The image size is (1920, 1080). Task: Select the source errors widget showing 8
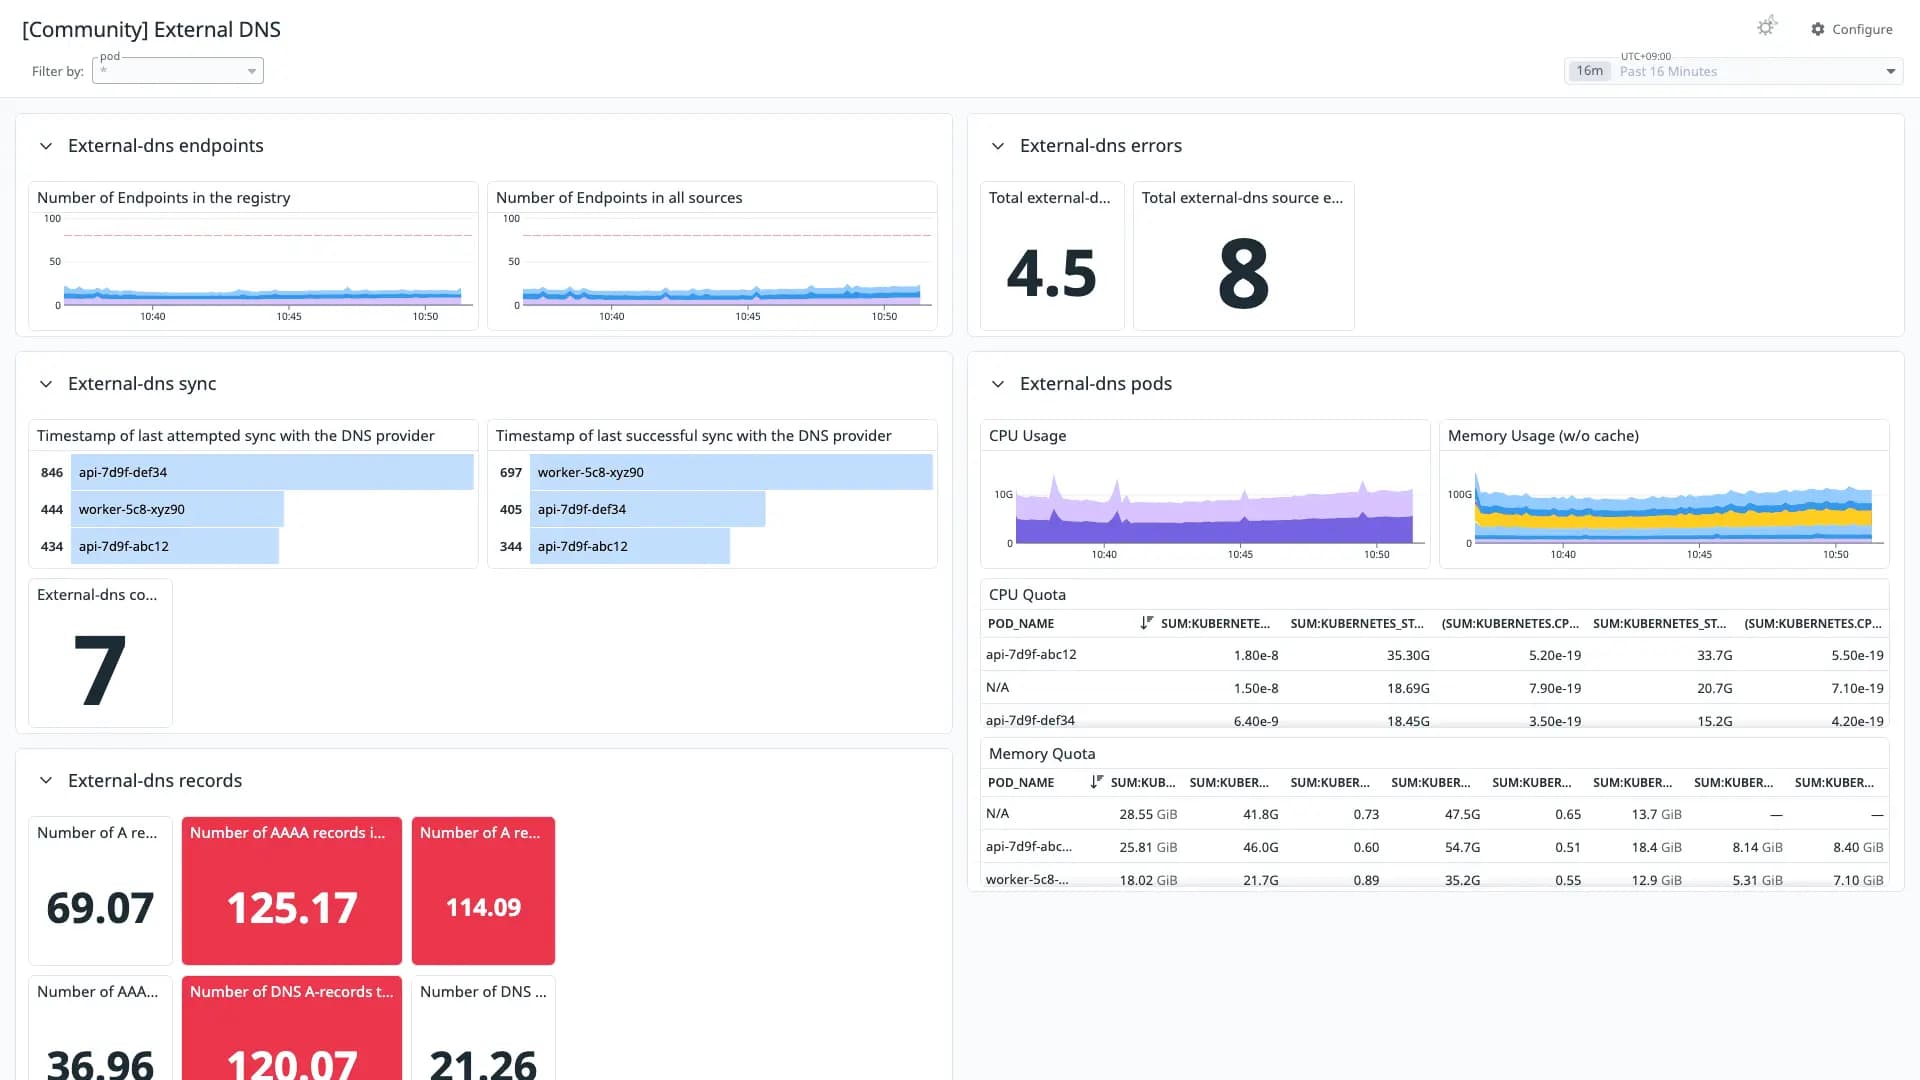1243,256
